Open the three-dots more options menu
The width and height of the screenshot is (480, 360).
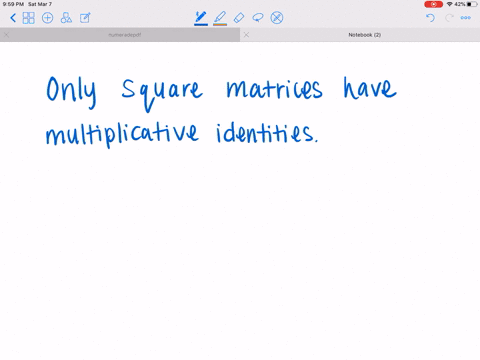(466, 18)
